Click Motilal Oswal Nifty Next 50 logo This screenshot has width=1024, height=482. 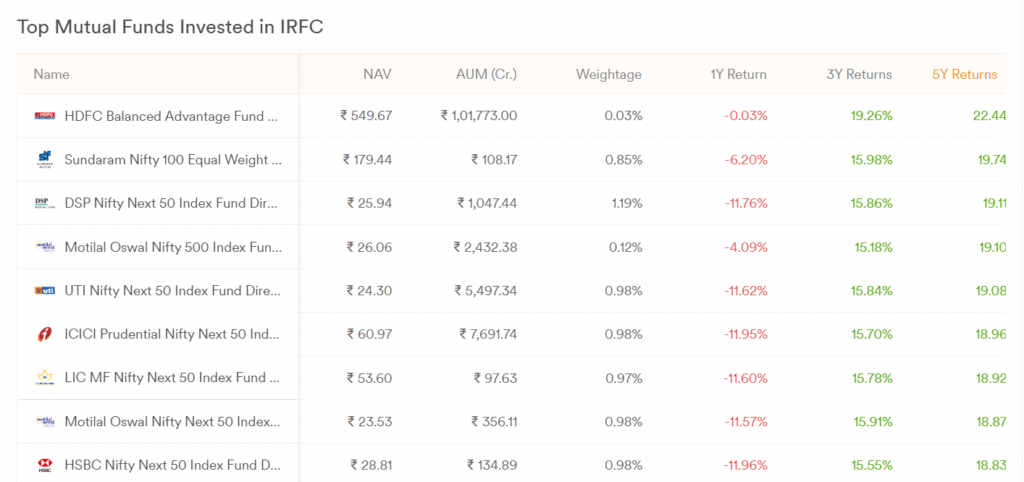[44, 422]
